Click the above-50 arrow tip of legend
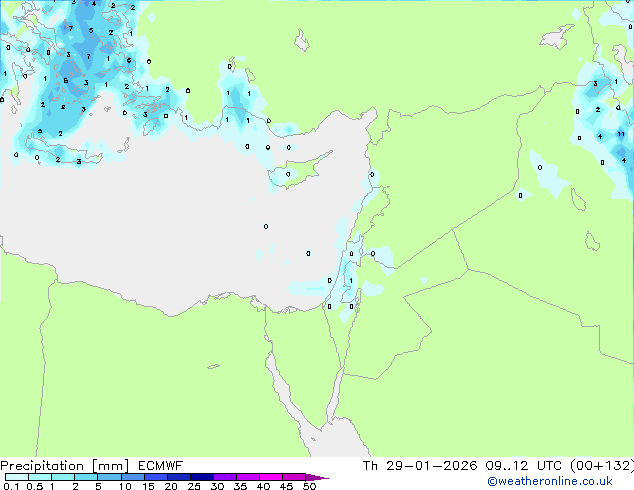Screen dimensions: 634x490 tap(317, 477)
